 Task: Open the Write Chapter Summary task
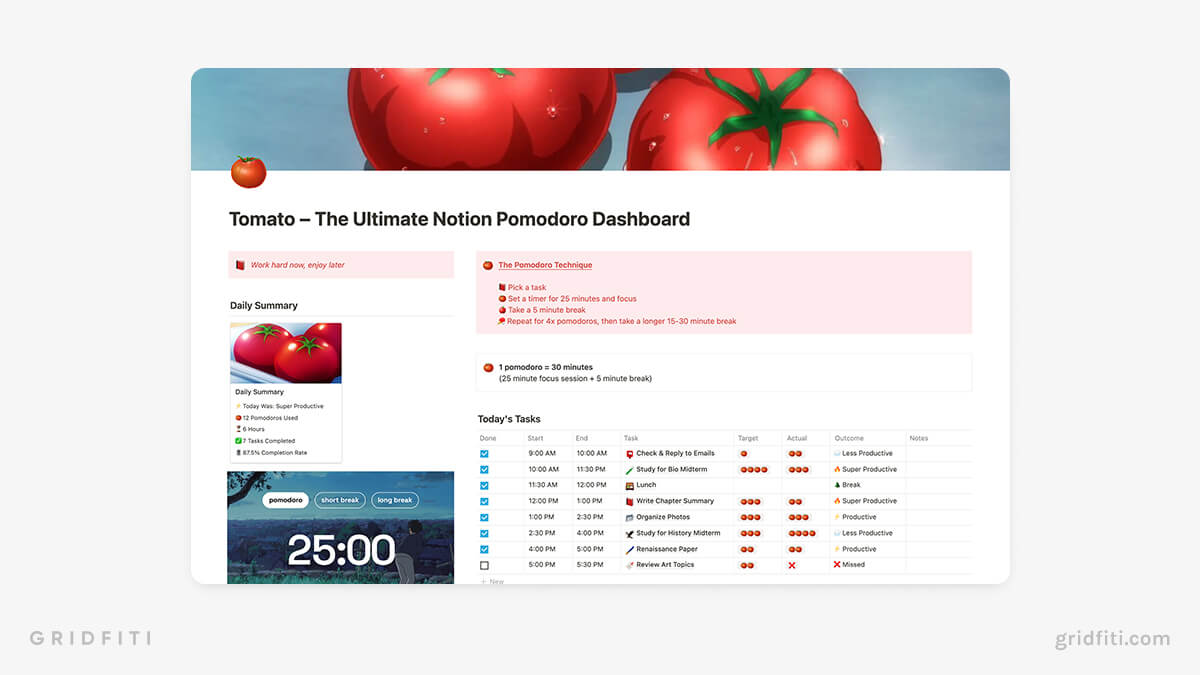[x=675, y=501]
